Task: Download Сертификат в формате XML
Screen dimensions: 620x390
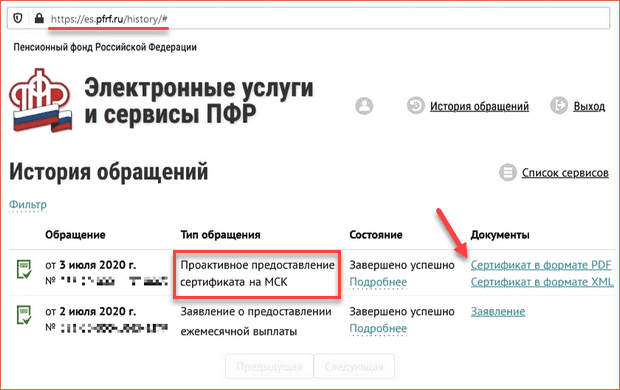Action: [542, 282]
